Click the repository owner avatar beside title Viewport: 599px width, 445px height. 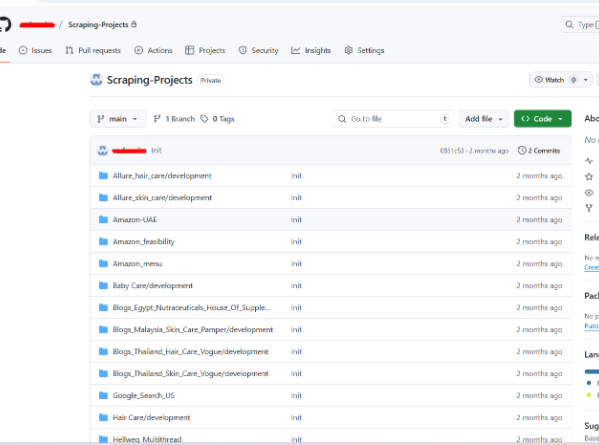pyautogui.click(x=96, y=80)
